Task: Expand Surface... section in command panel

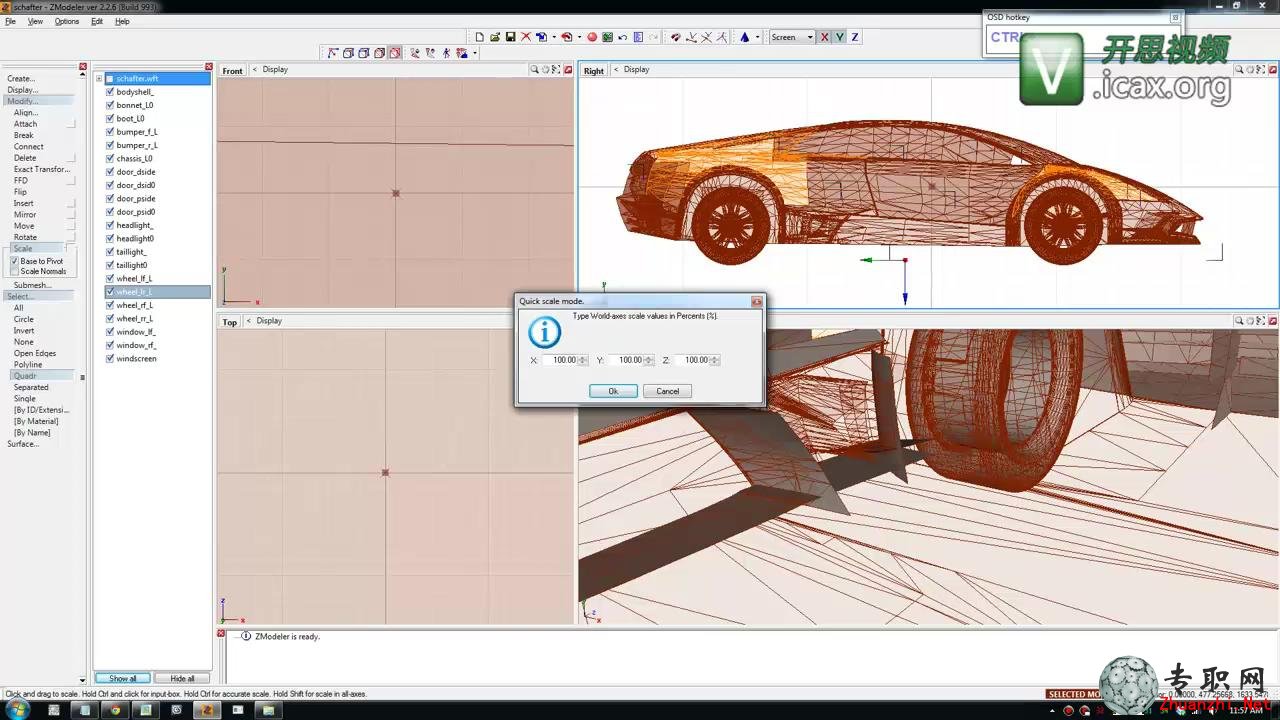Action: tap(23, 444)
